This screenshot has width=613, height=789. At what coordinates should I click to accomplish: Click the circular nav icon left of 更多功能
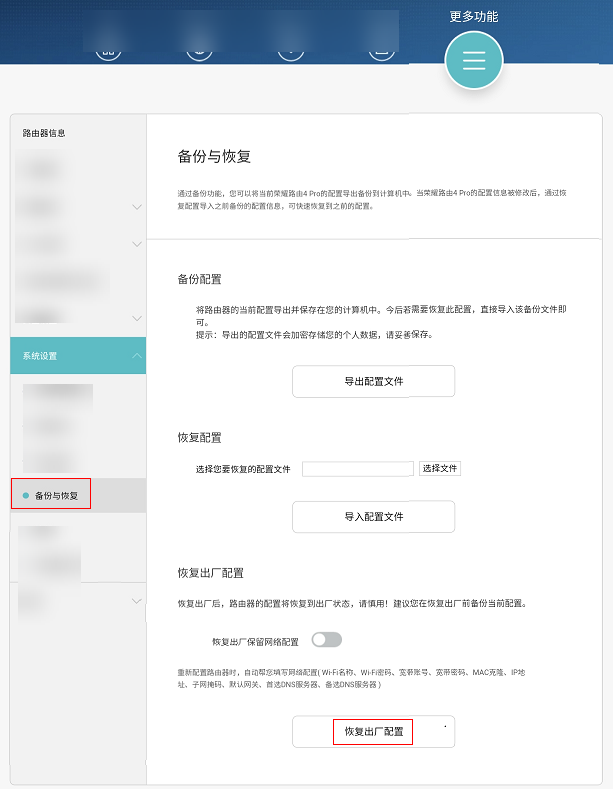point(383,50)
